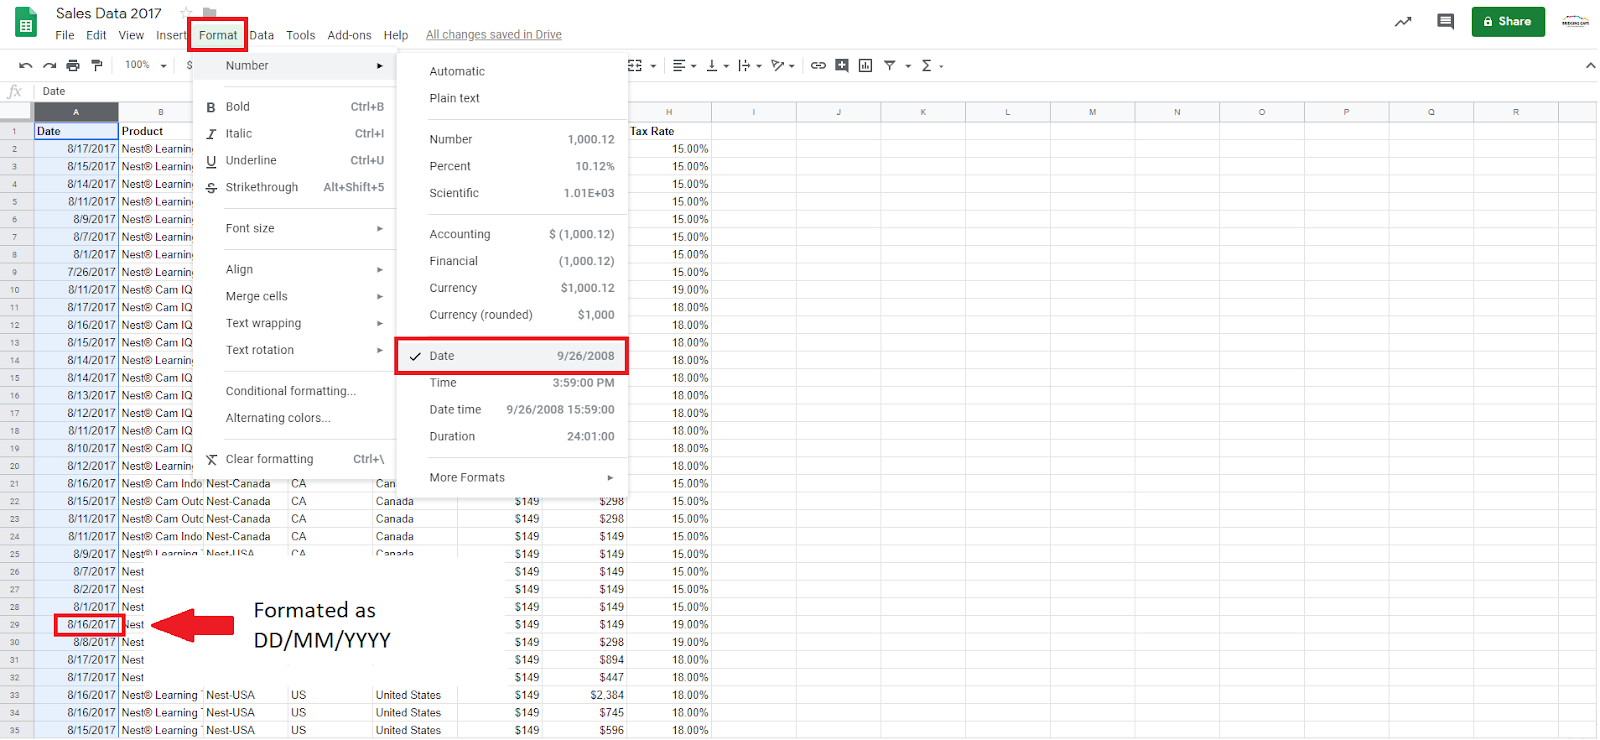
Task: Undo the last action
Action: click(x=25, y=65)
